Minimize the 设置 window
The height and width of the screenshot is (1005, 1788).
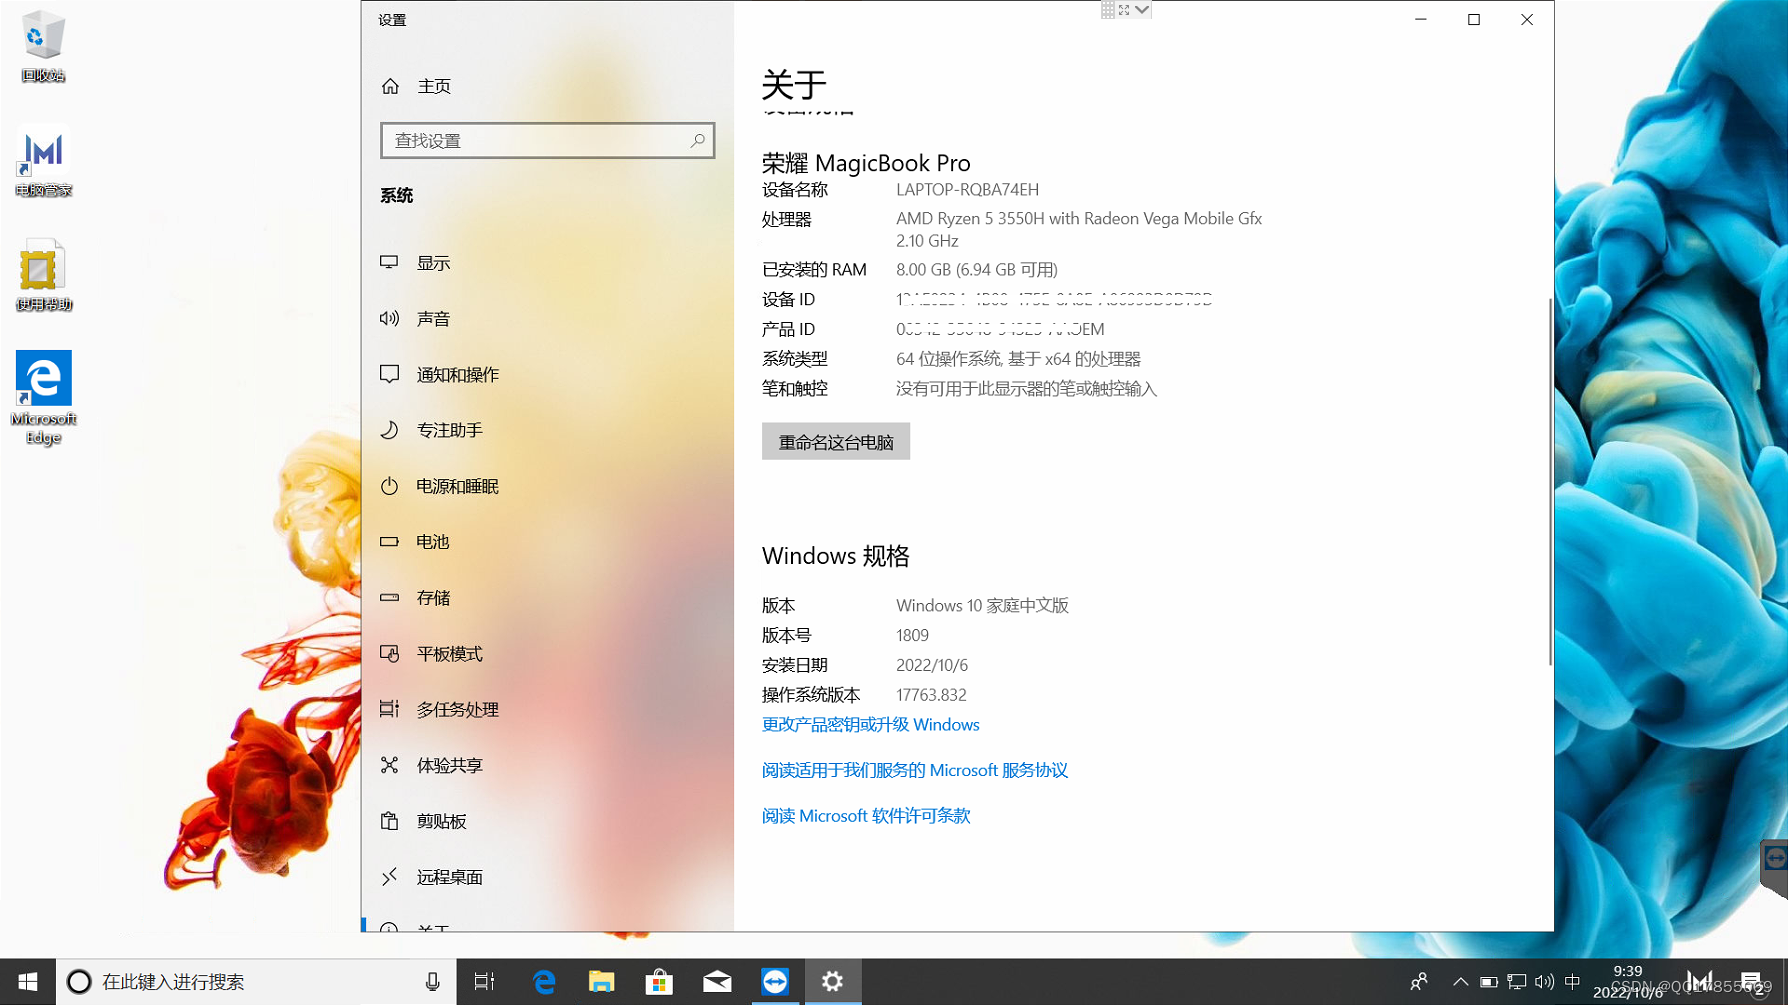[x=1420, y=20]
